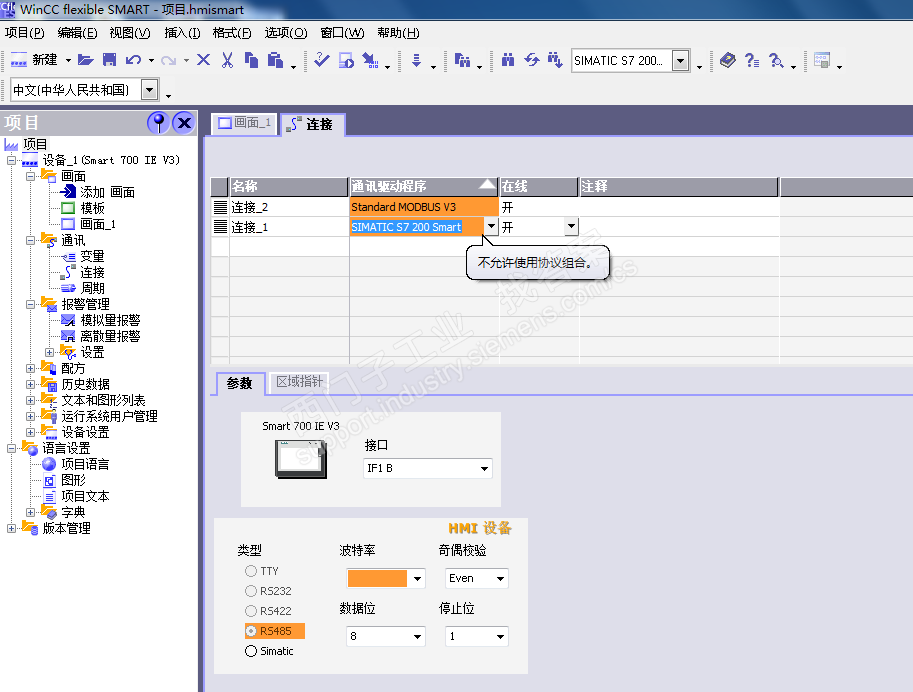Open the 帮助(H) menu
913x692 pixels.
(398, 33)
